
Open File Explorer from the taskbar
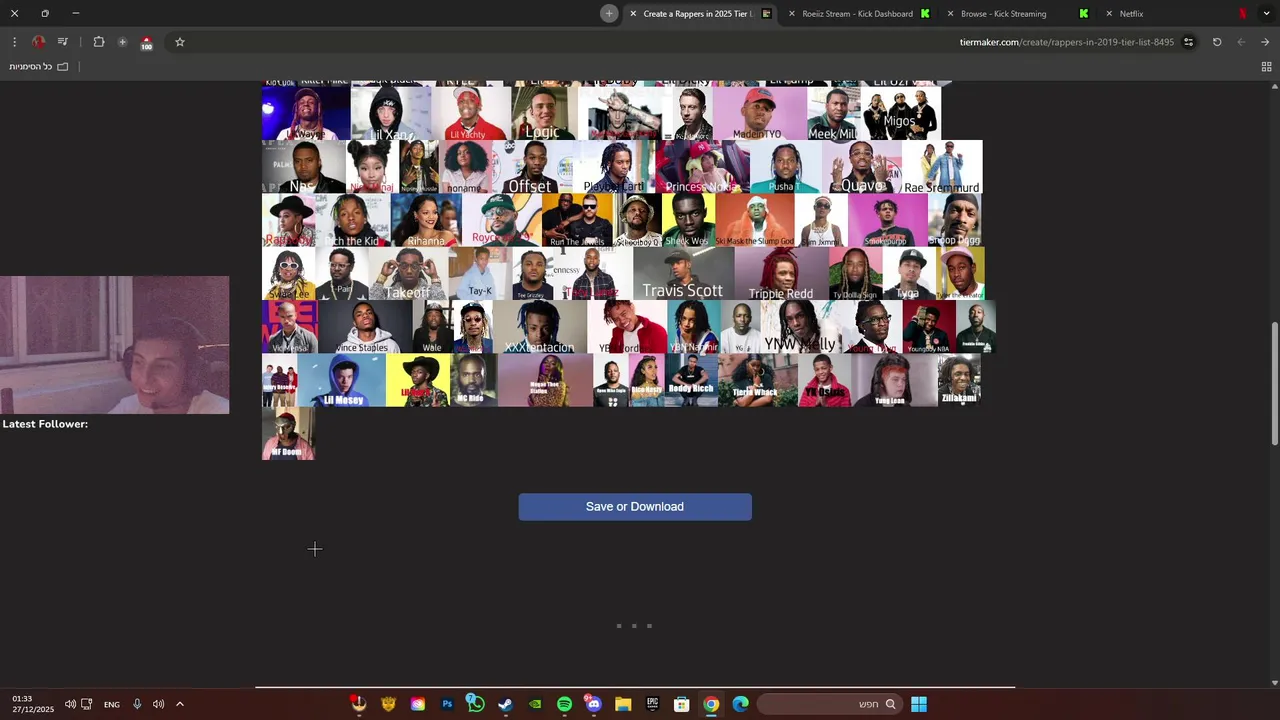click(x=623, y=704)
